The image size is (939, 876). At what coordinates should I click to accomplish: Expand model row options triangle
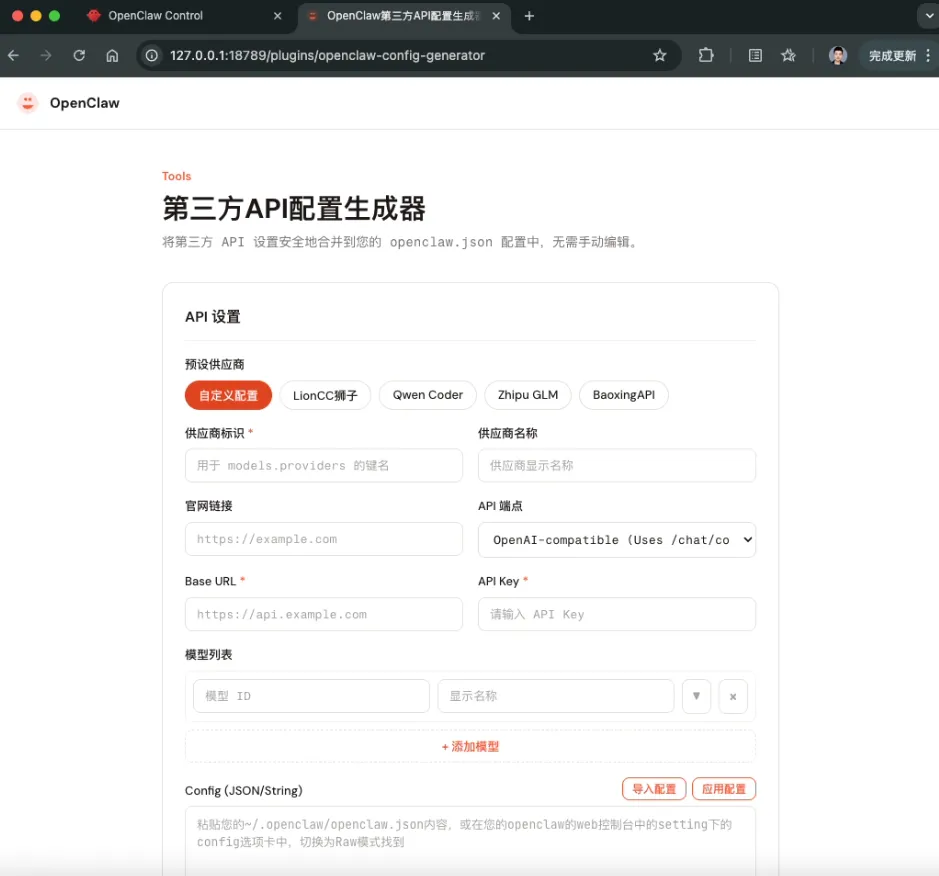coord(696,696)
